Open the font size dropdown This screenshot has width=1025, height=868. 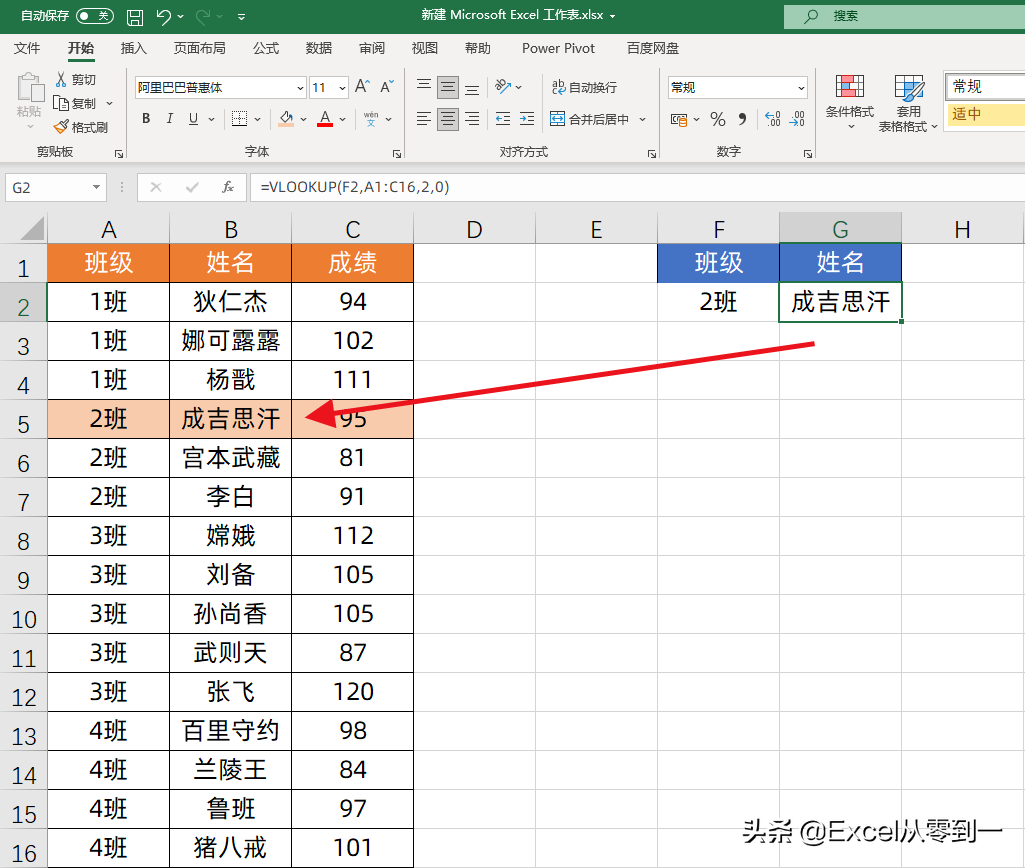tap(343, 88)
